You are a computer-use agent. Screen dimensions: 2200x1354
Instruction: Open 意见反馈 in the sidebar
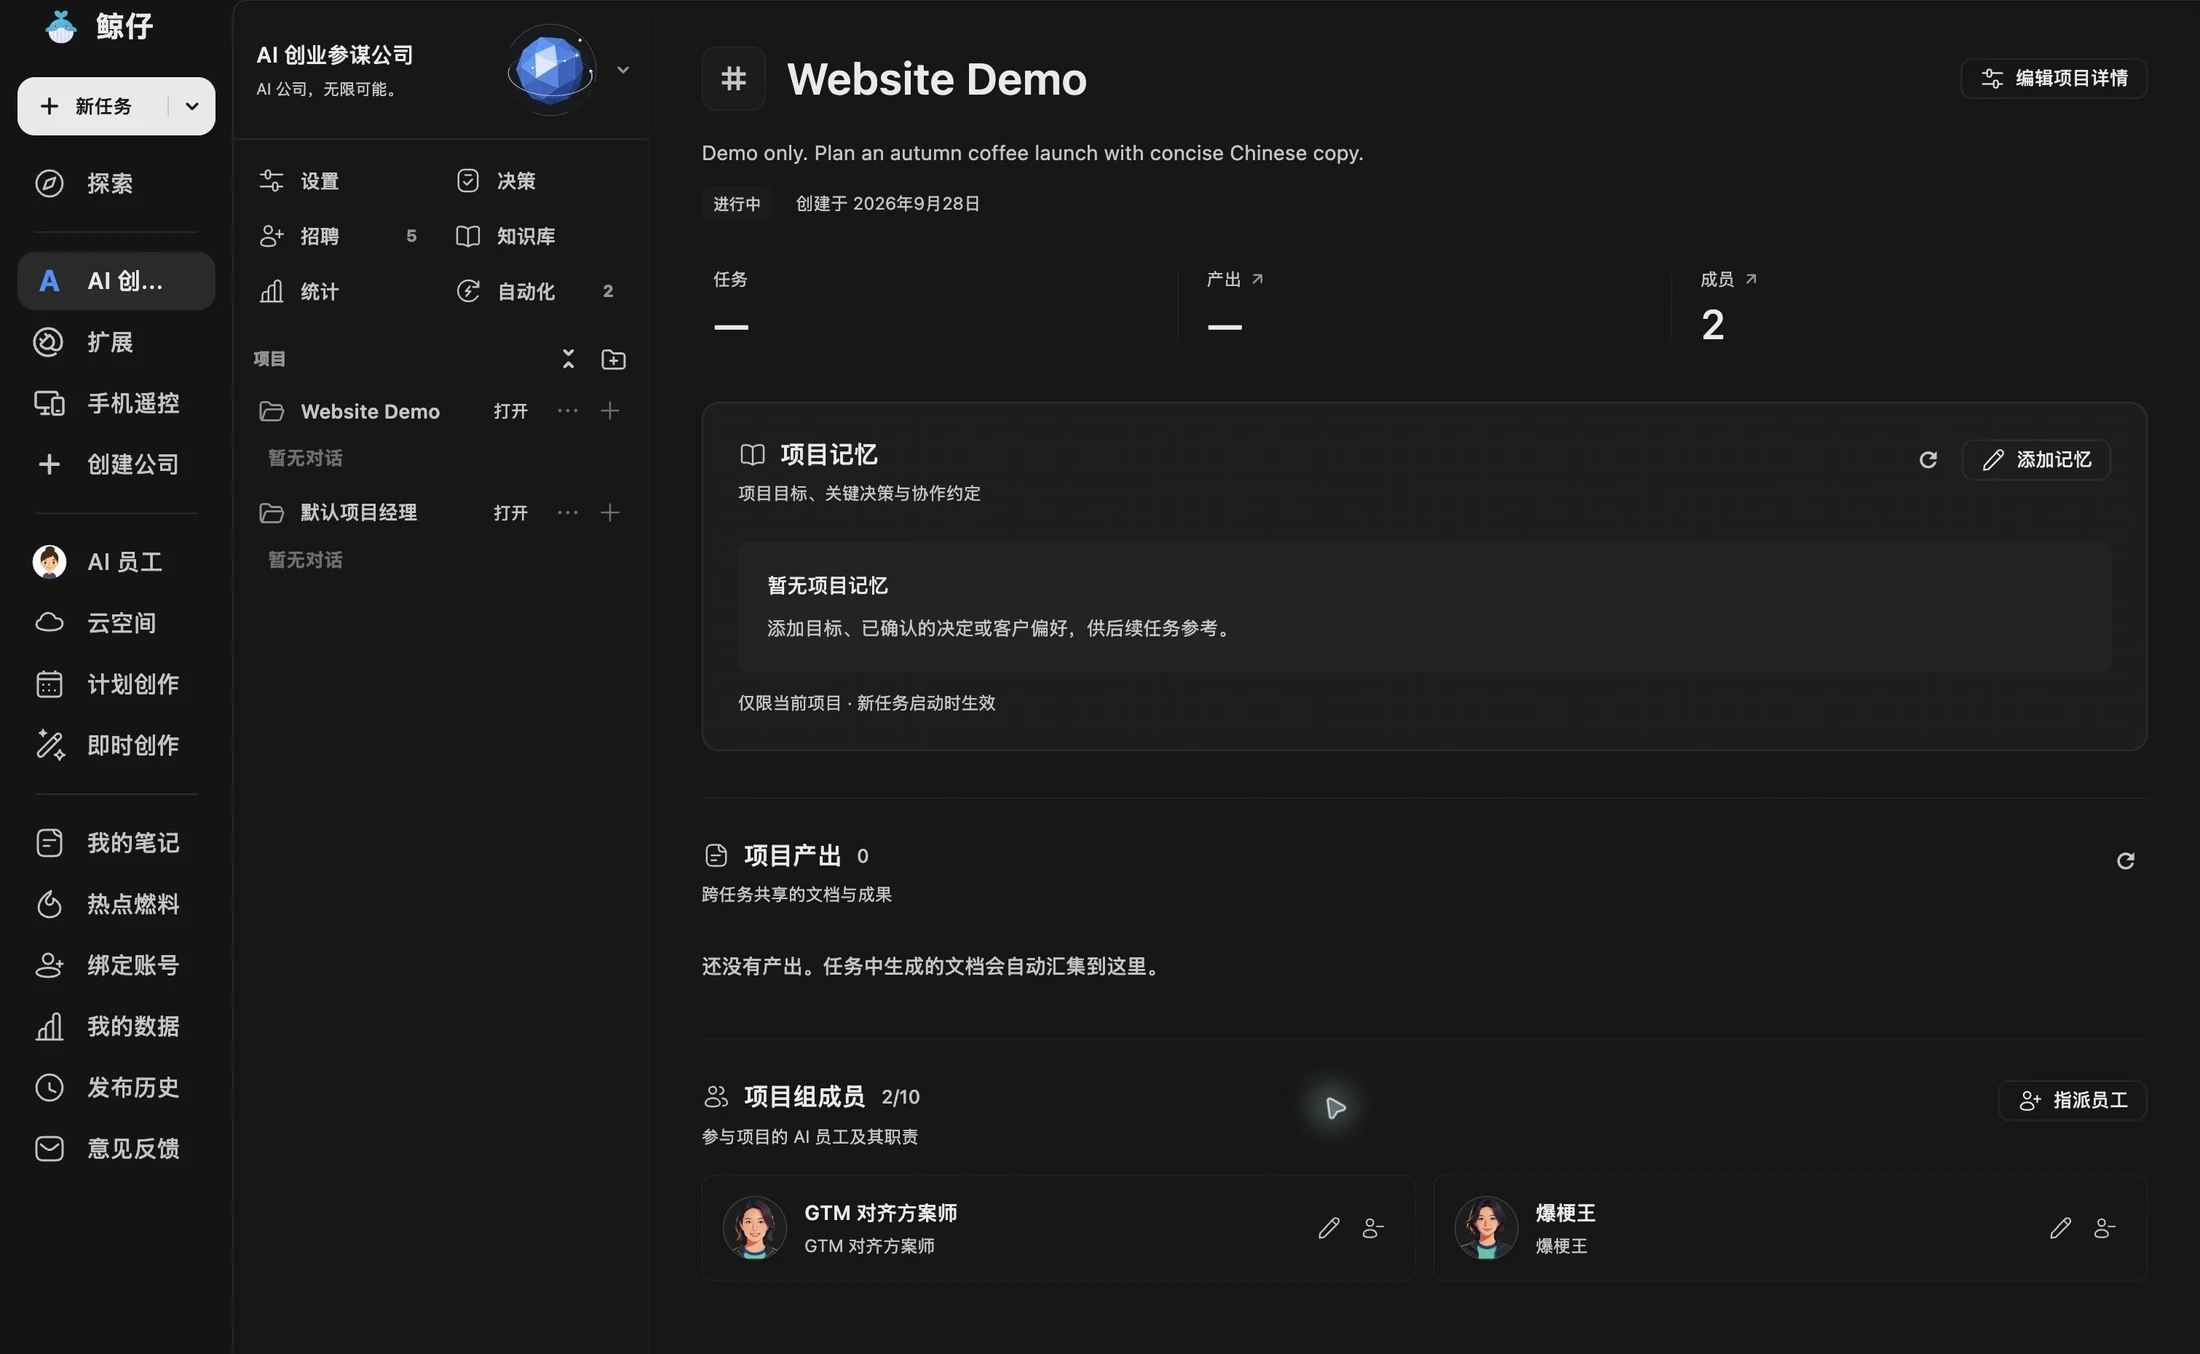pos(116,1148)
